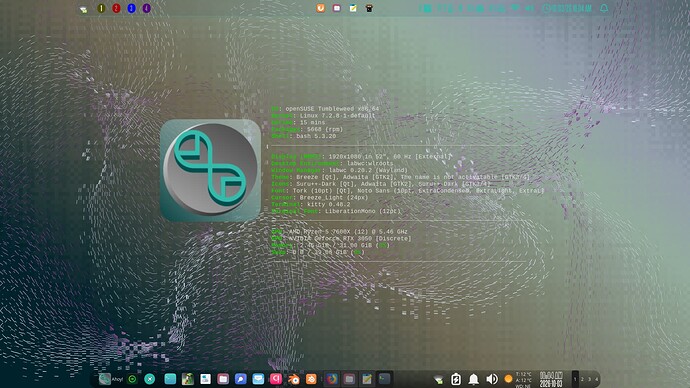The image size is (690, 388).
Task: Click the green circular play icon
Action: [x=132, y=379]
